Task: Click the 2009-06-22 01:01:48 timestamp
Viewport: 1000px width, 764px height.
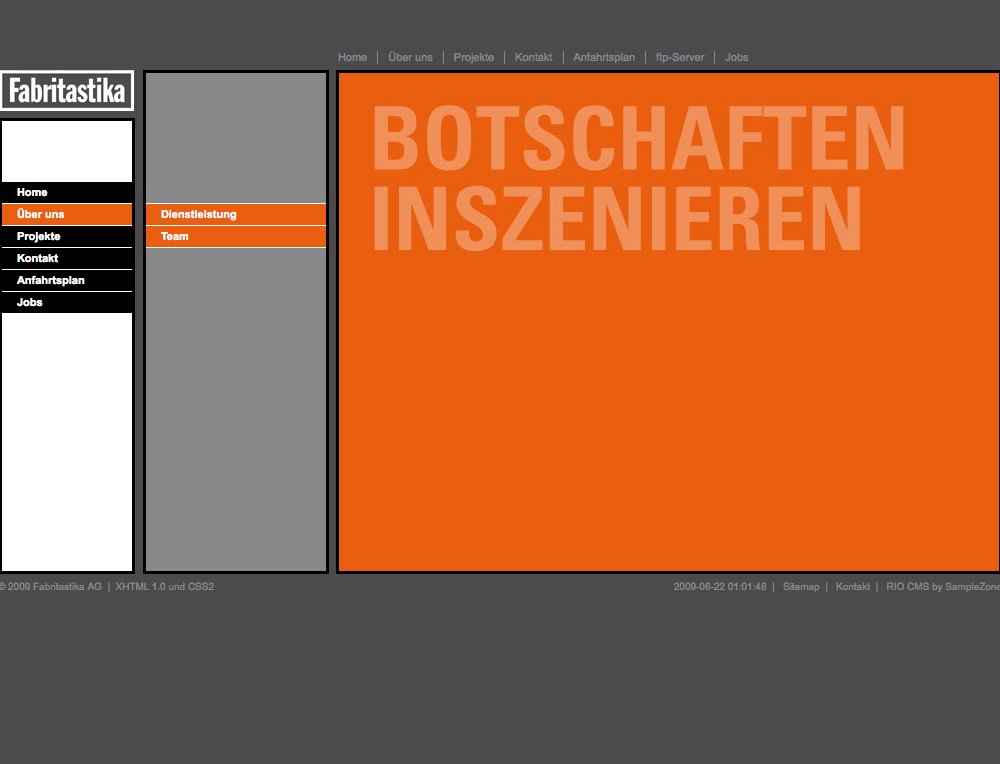Action: [720, 587]
